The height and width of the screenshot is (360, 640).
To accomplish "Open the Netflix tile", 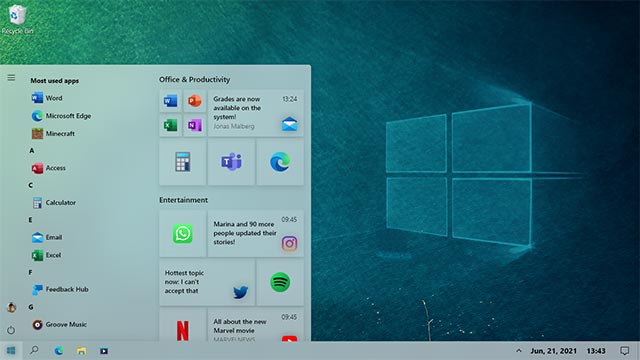I will [x=182, y=325].
